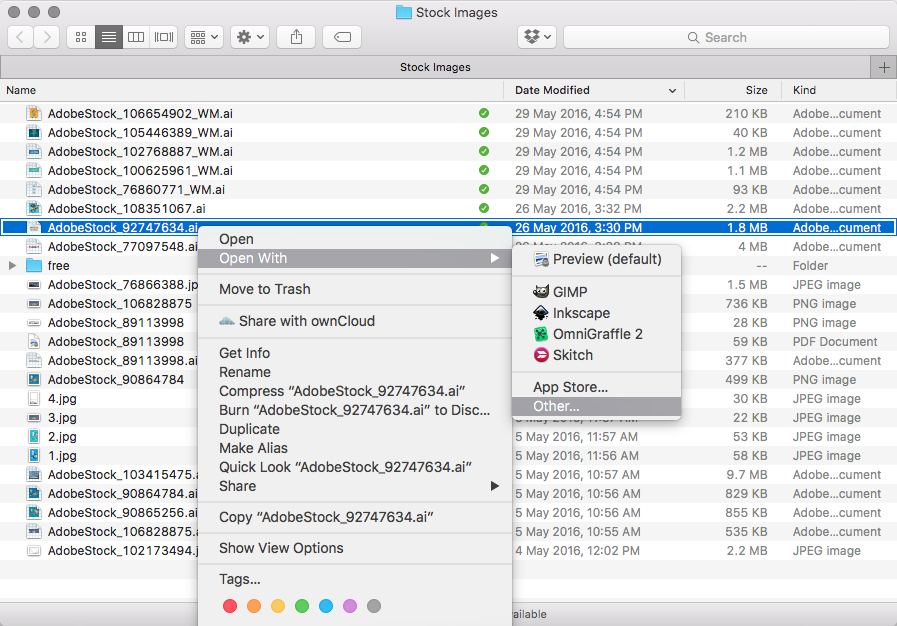
Task: Click the Share toolbar icon
Action: pyautogui.click(x=296, y=37)
